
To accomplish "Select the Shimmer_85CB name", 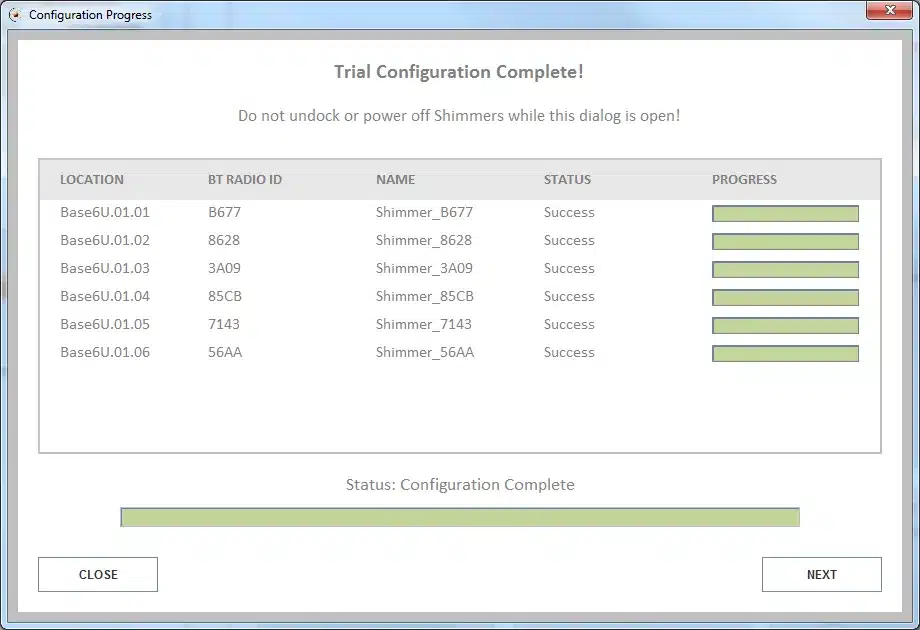I will [425, 296].
